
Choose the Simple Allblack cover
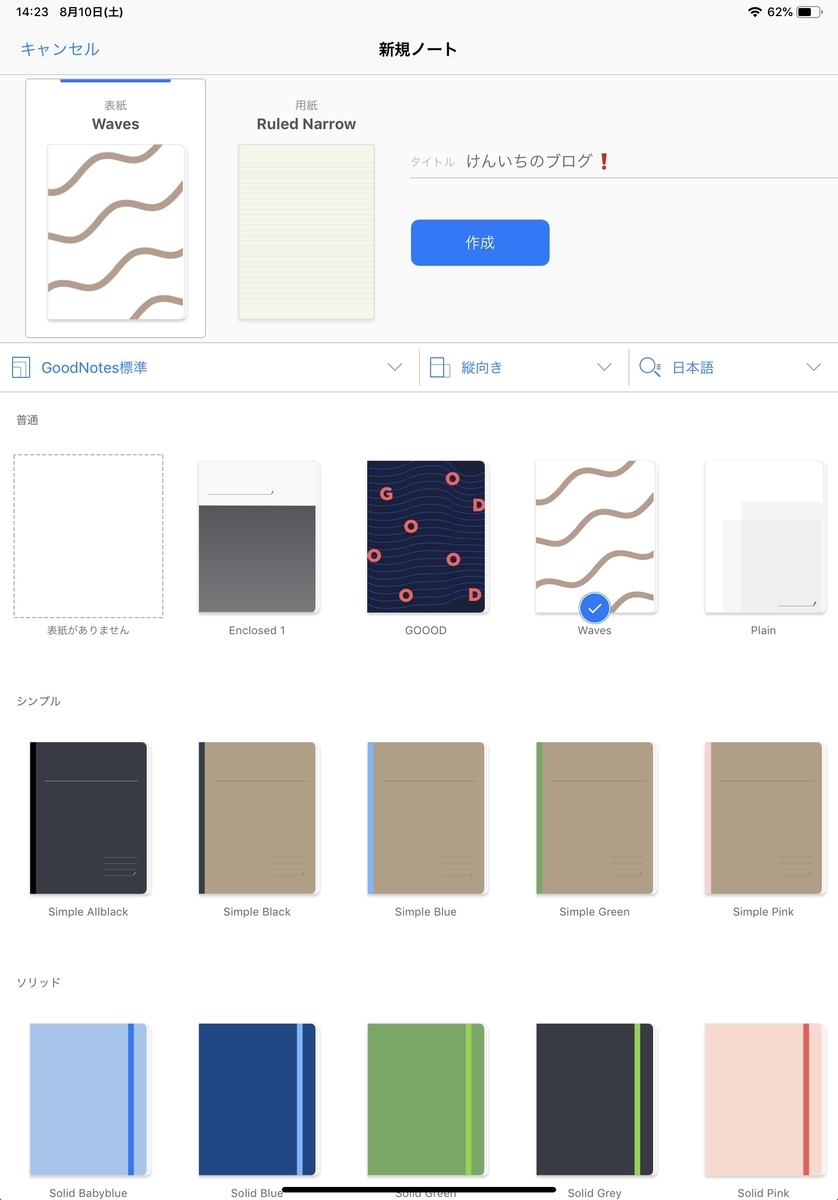click(88, 818)
